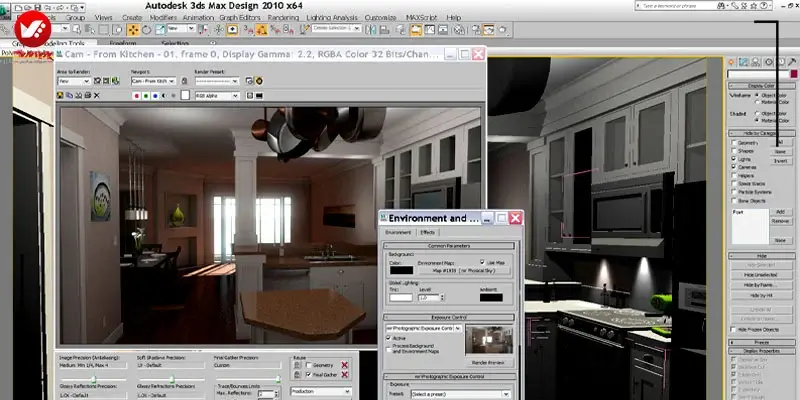This screenshot has height=400, width=800.
Task: Click the Align tool icon
Action: point(384,29)
